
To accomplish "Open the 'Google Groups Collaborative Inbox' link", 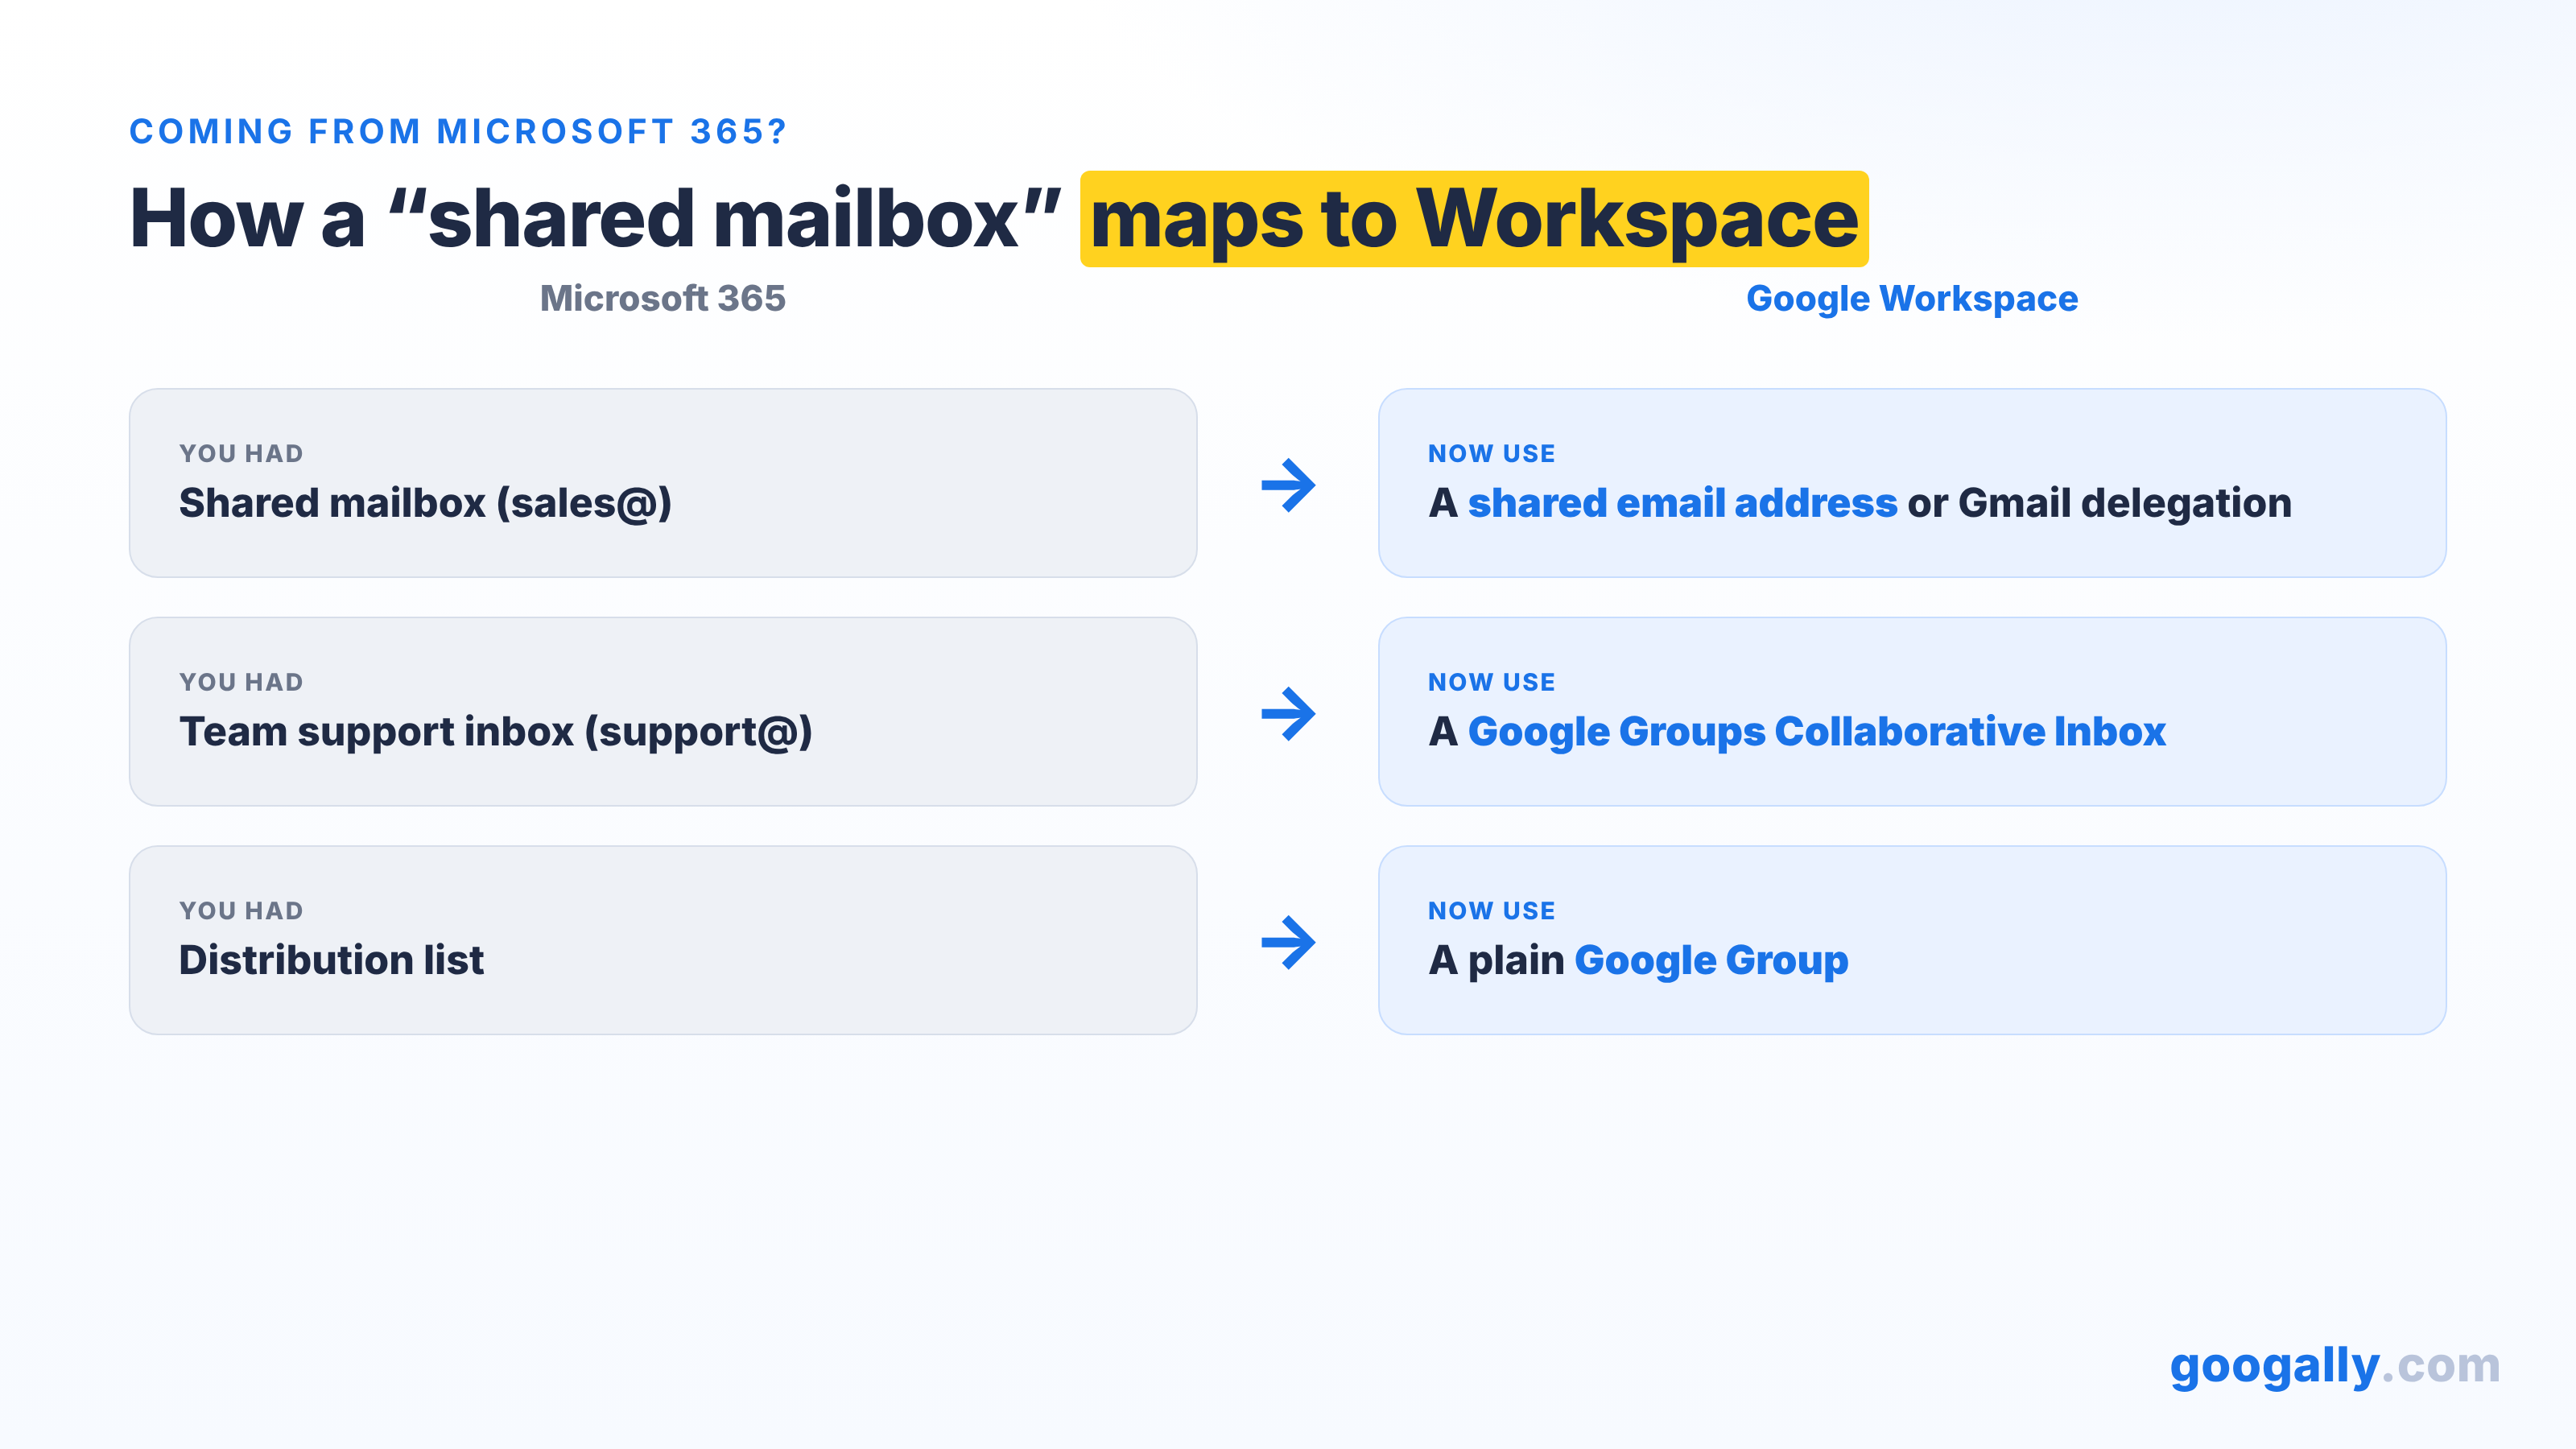I will pos(1816,732).
